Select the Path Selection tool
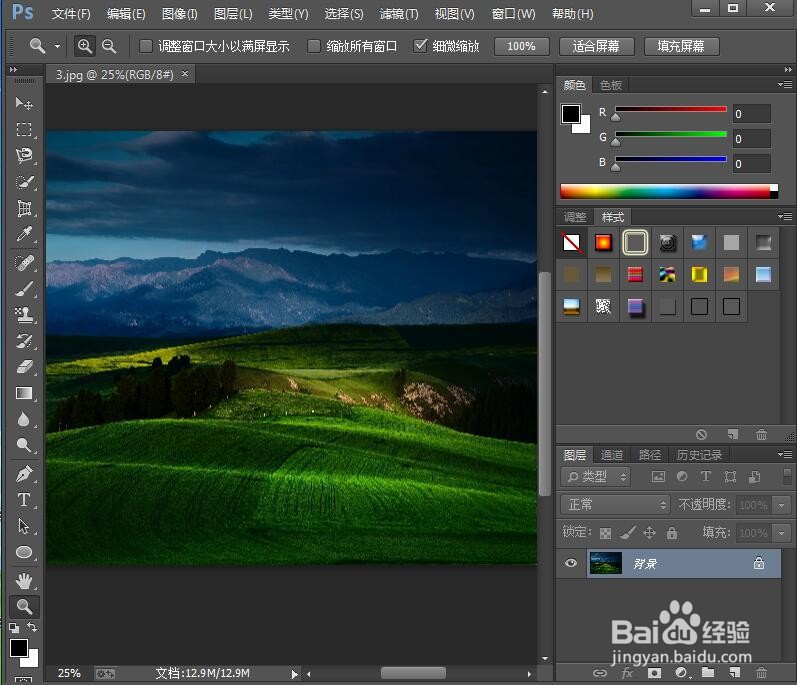Screen dimensions: 797x685 coord(23,525)
